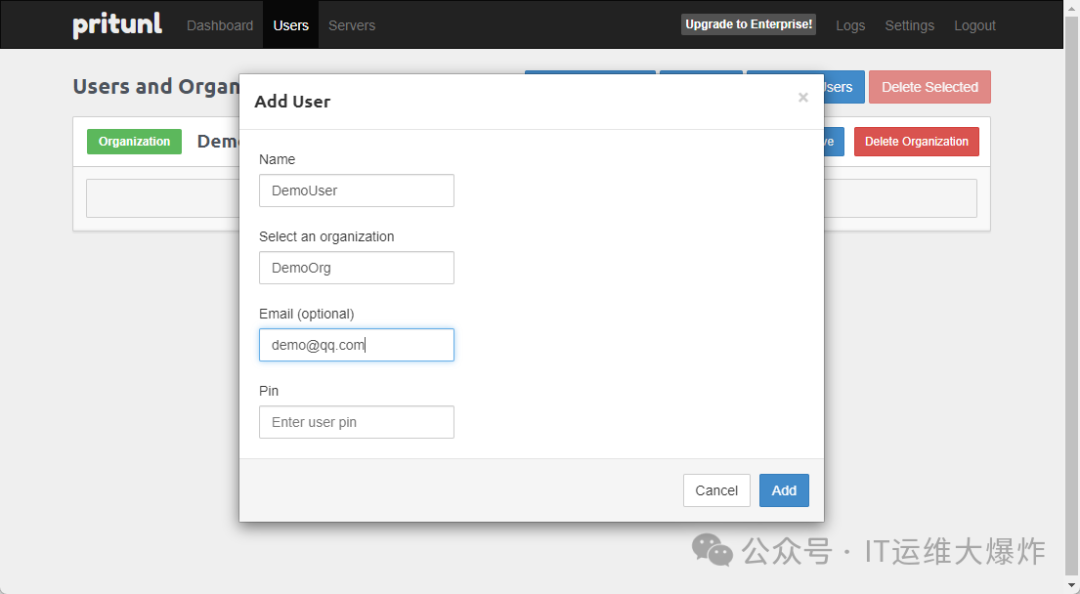This screenshot has width=1080, height=594.
Task: Go to the Servers page
Action: pos(352,25)
